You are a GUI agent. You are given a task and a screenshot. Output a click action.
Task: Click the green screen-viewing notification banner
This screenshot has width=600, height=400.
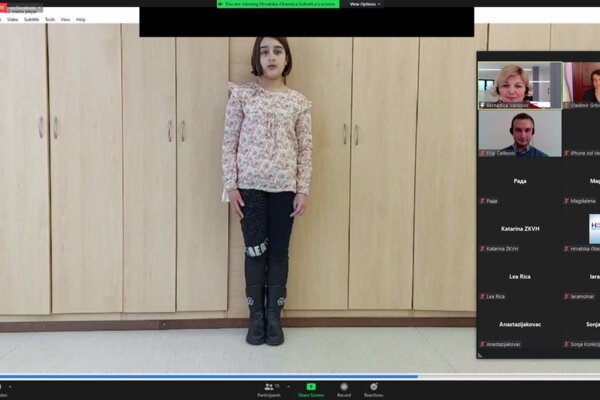[278, 4]
